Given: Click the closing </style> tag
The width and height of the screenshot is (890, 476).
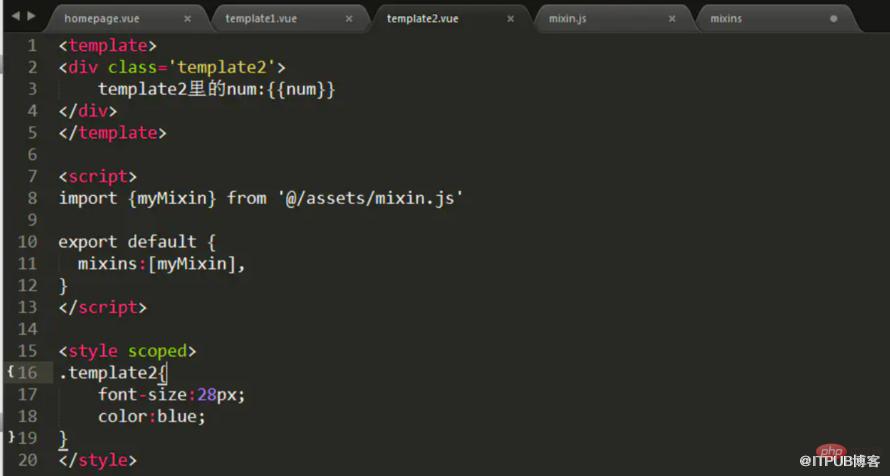Looking at the screenshot, I should [x=98, y=460].
